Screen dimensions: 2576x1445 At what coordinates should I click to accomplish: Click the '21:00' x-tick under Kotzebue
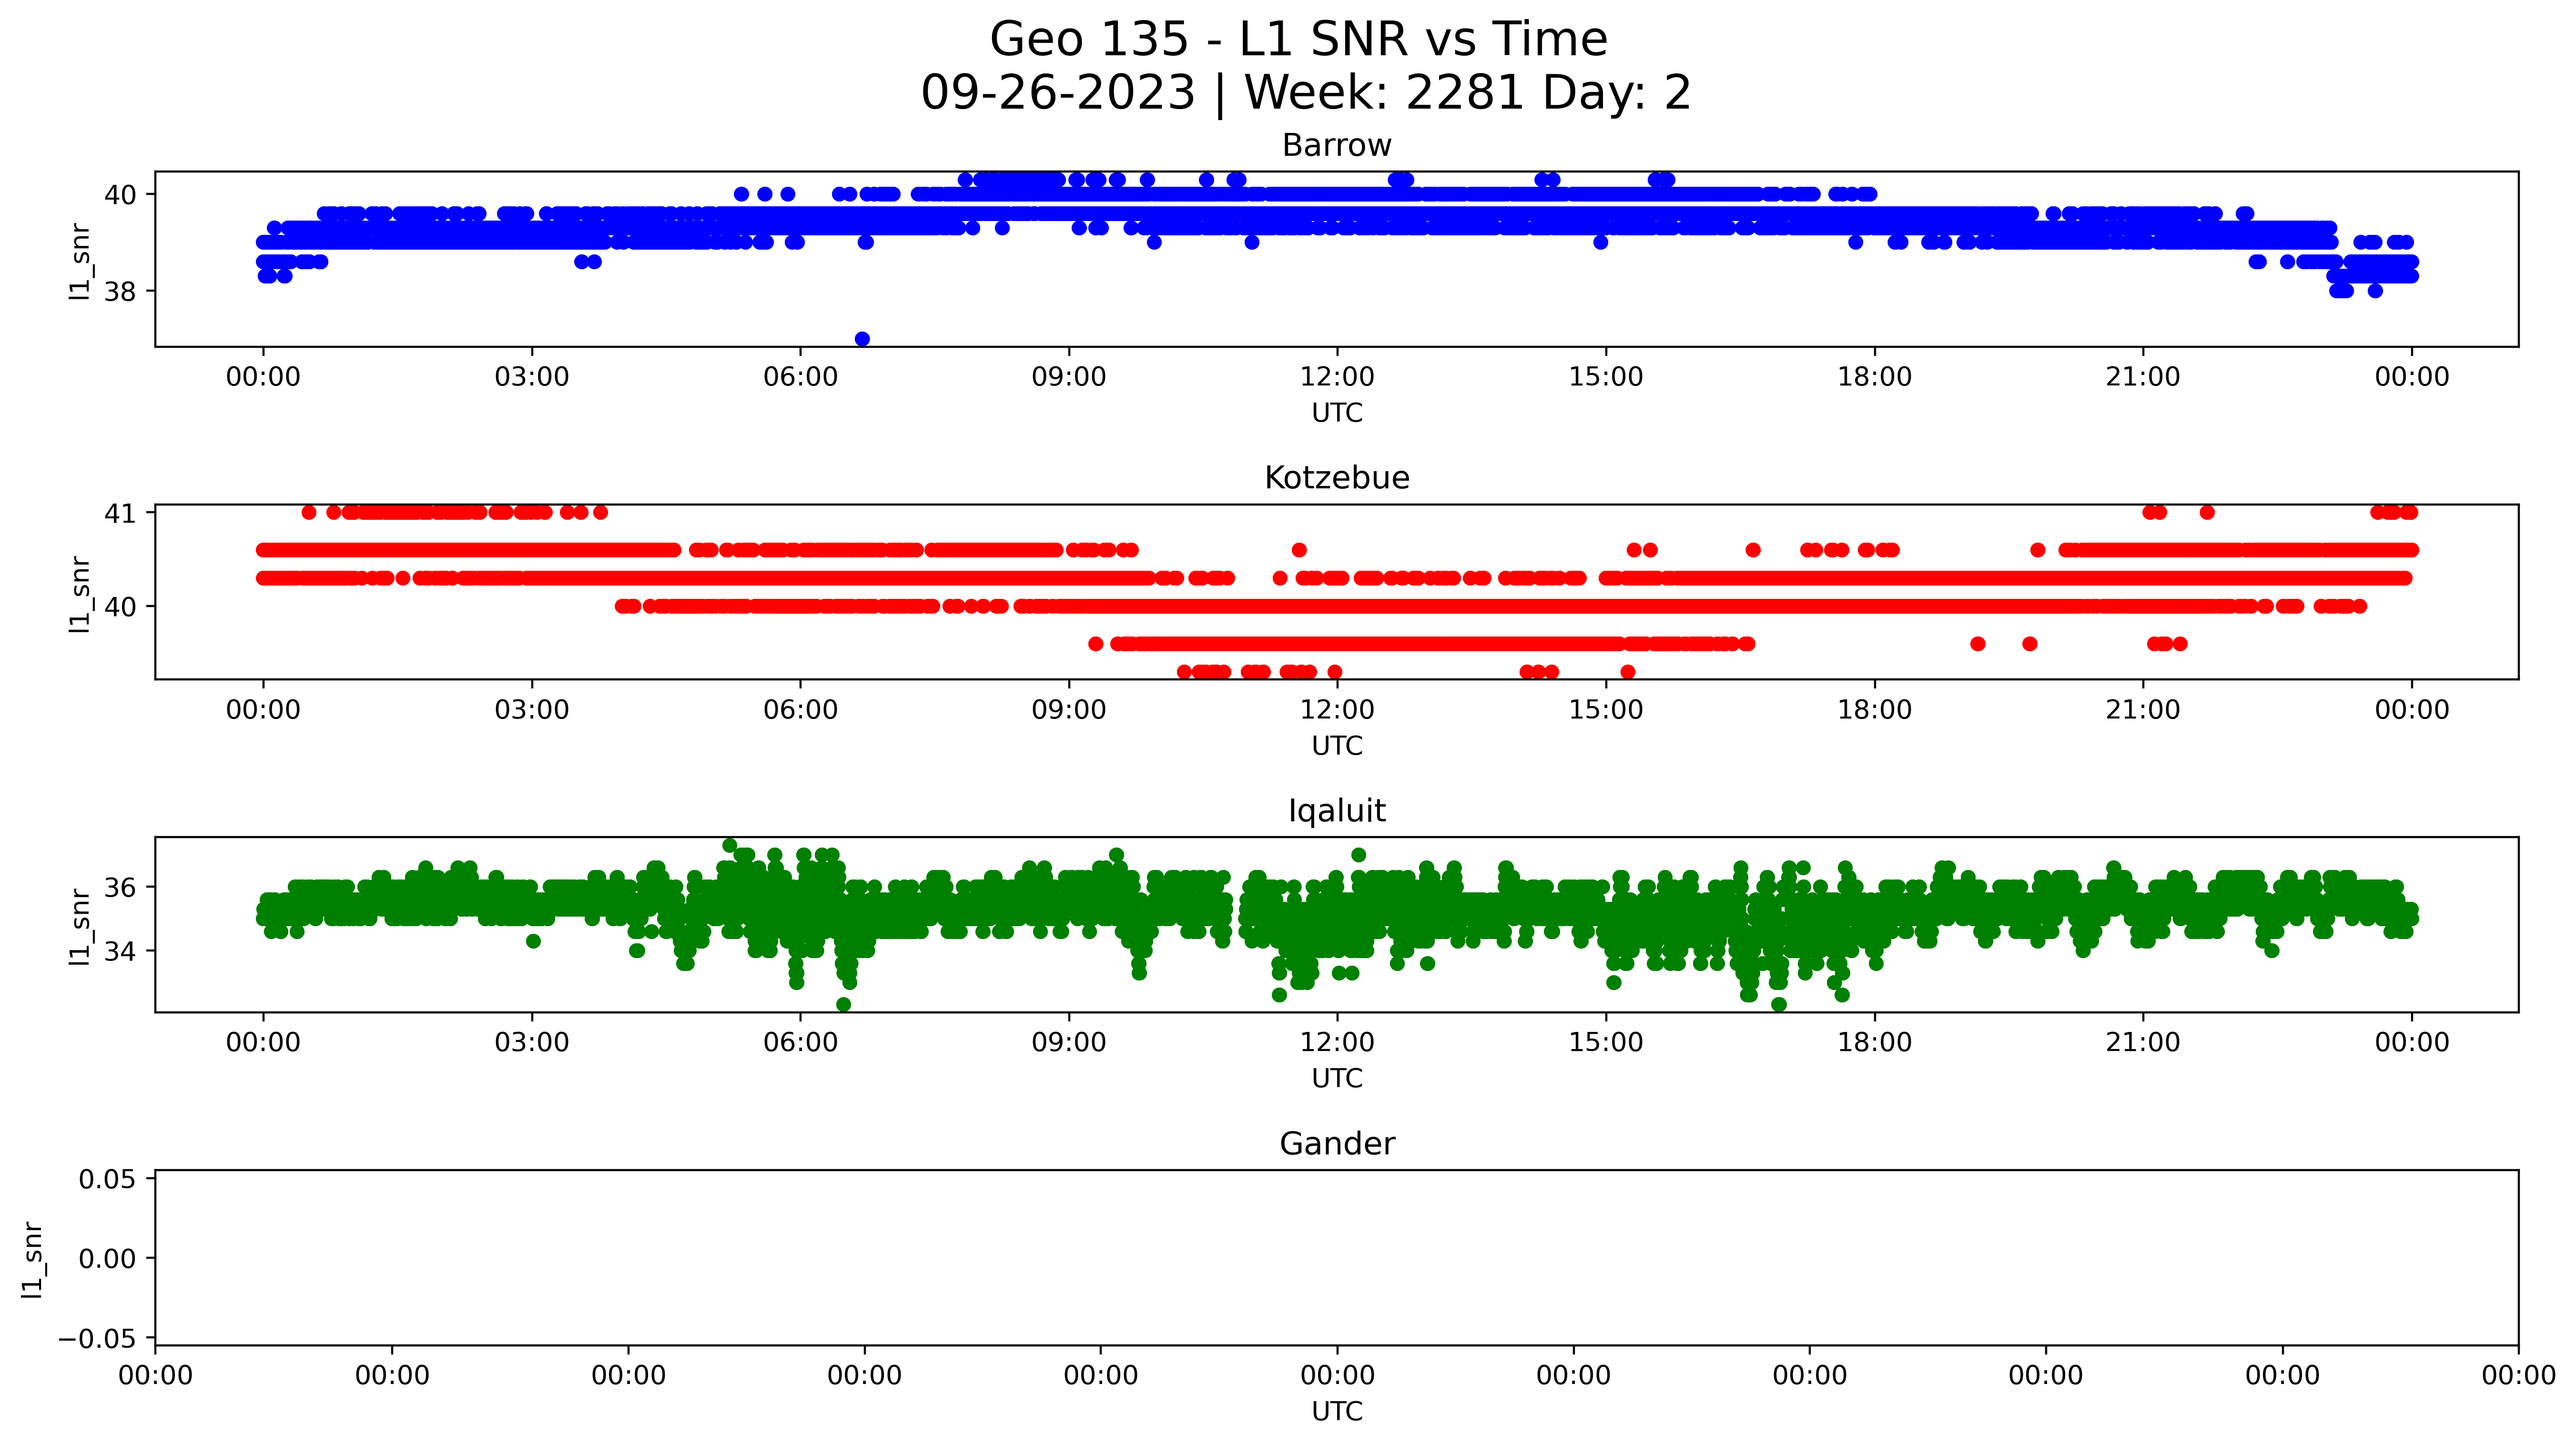pyautogui.click(x=2143, y=710)
